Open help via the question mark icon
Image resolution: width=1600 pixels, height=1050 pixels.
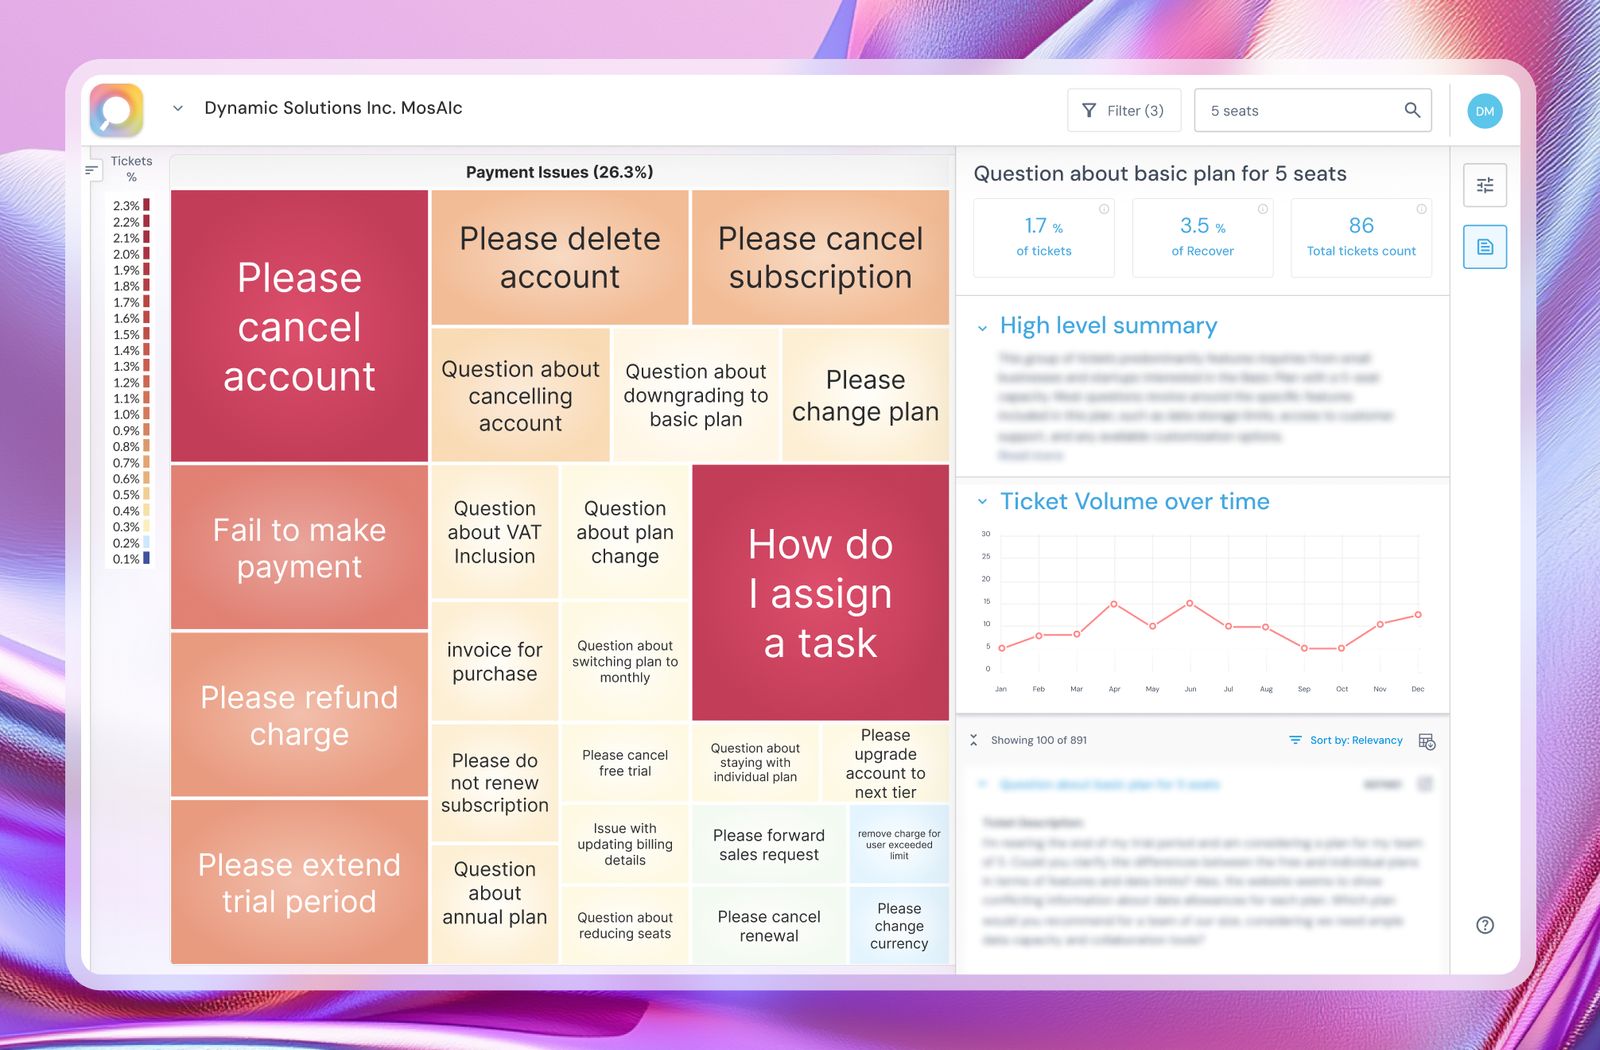(x=1484, y=925)
